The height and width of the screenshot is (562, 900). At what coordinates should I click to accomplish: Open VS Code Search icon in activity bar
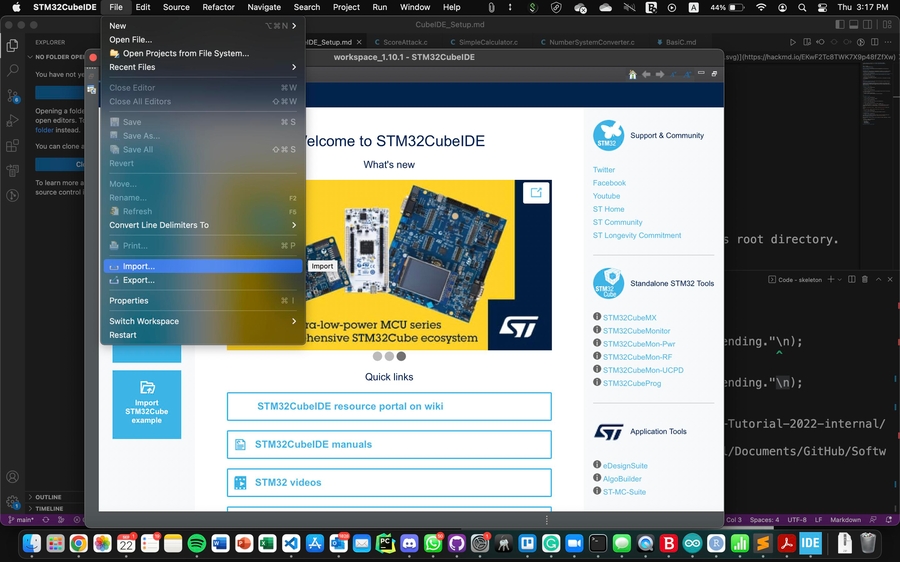coord(13,71)
